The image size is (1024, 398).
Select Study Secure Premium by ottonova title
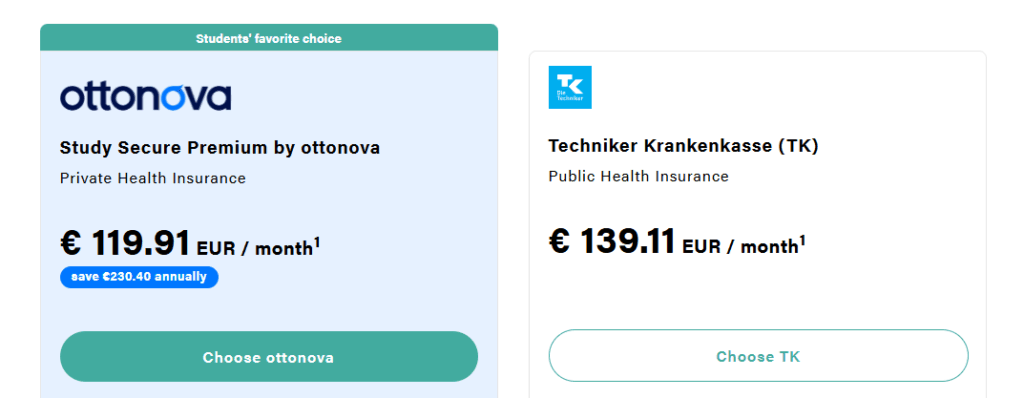219,148
